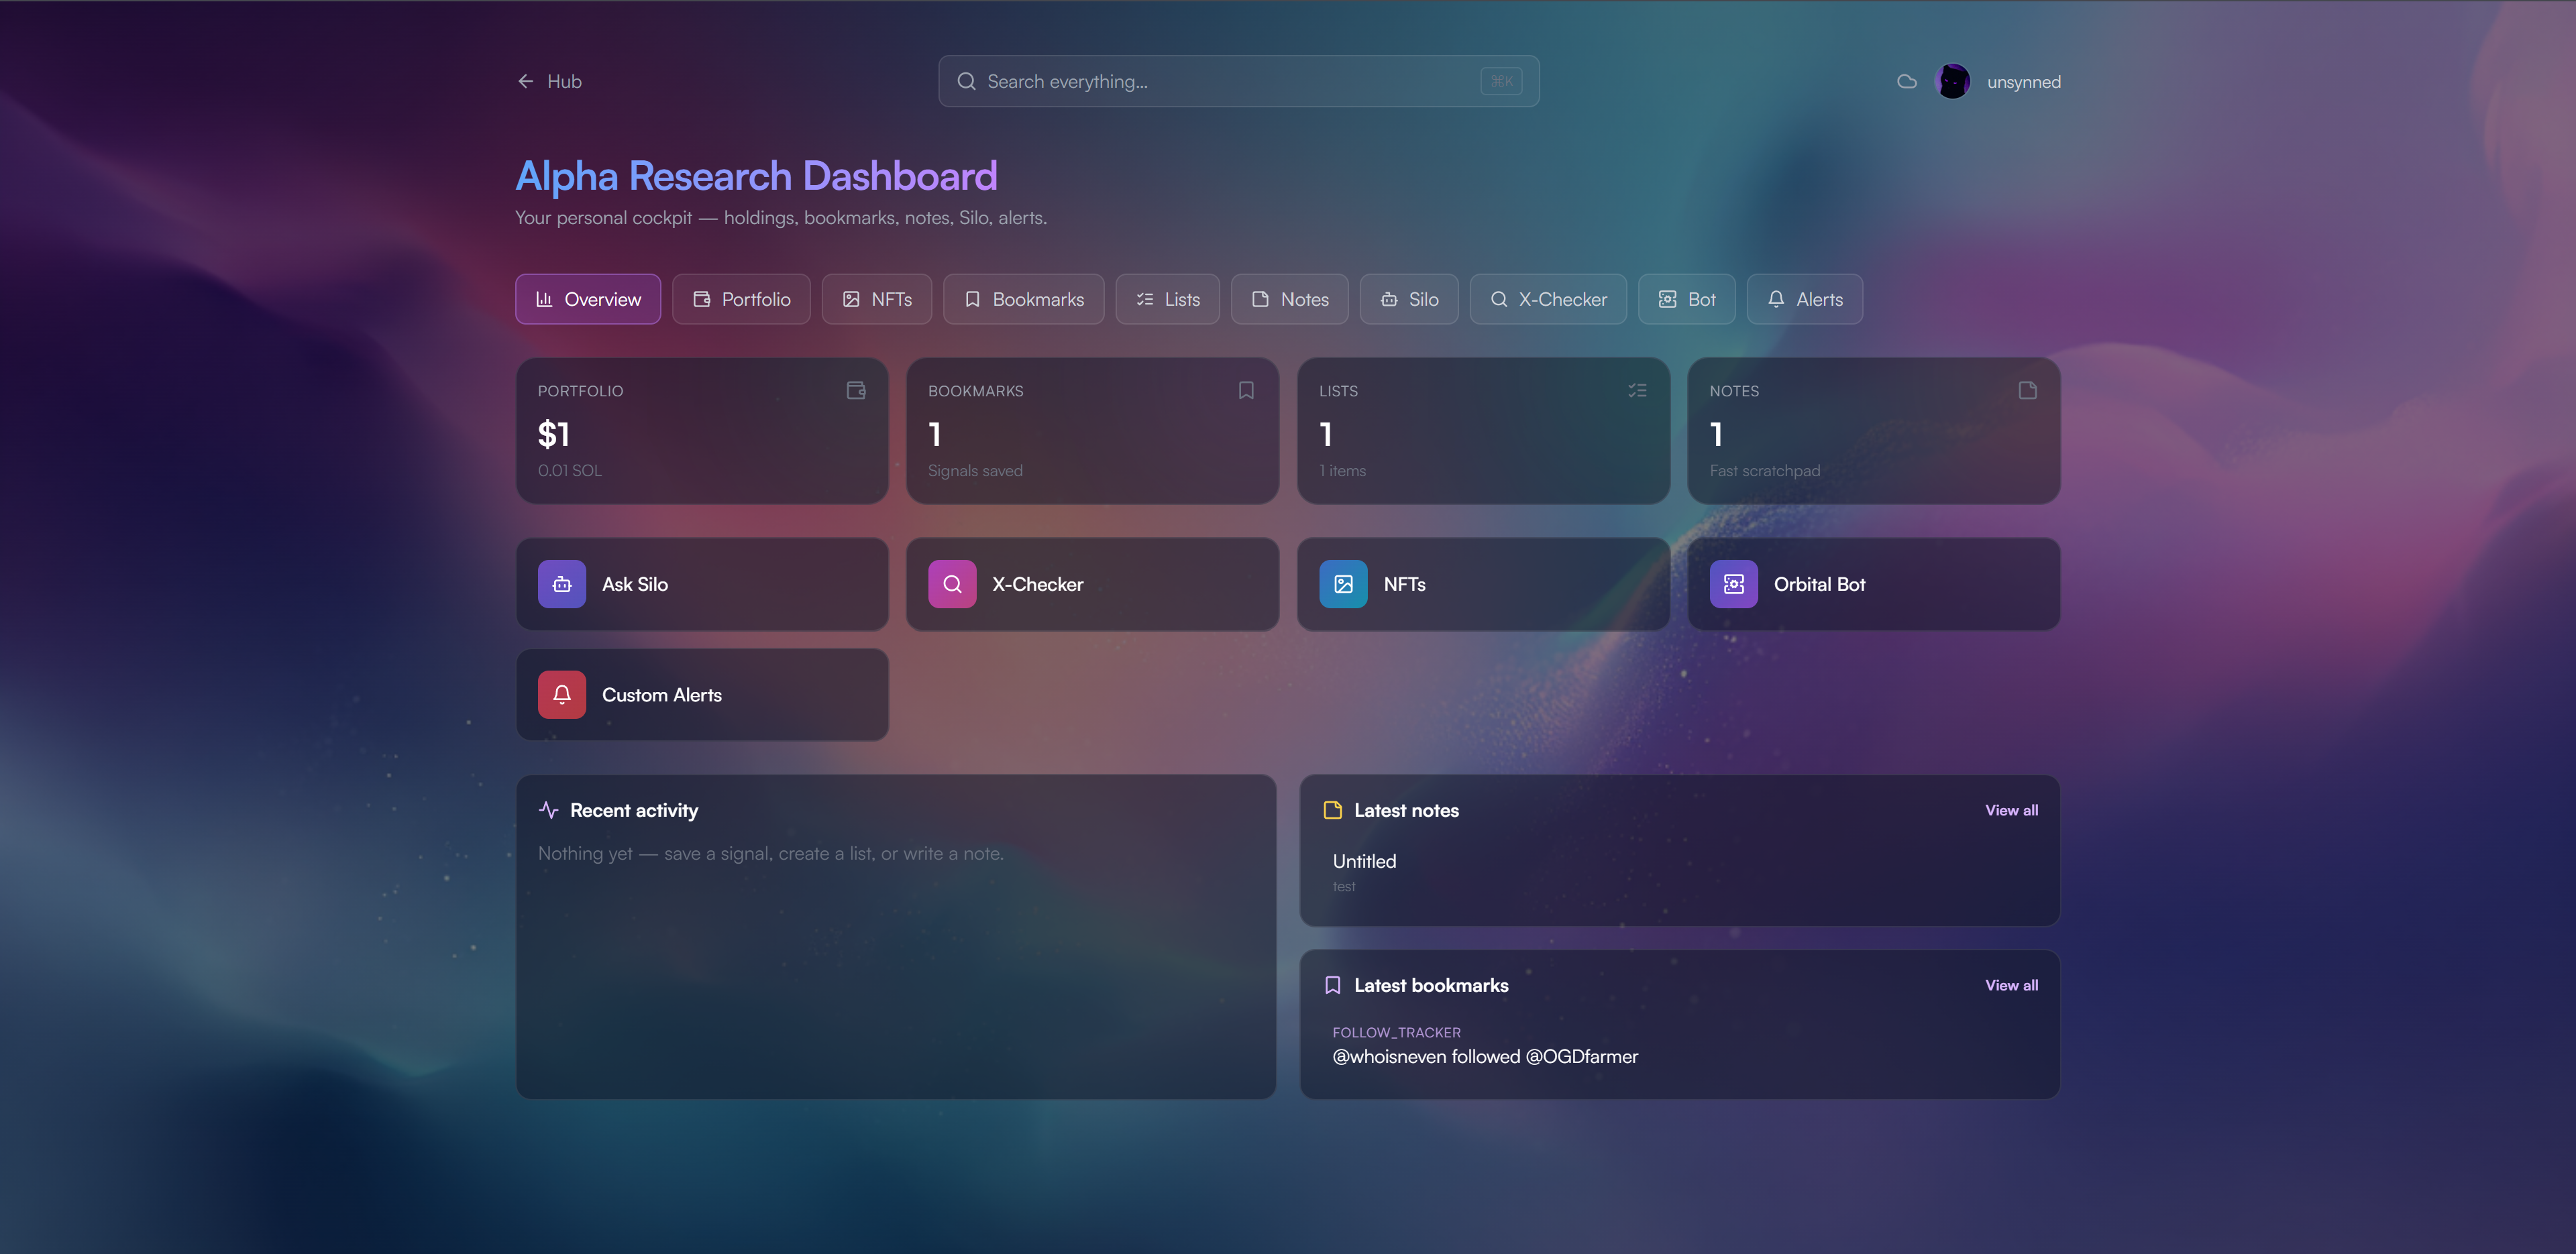Open the Portfolio $1 stat card

click(x=702, y=431)
